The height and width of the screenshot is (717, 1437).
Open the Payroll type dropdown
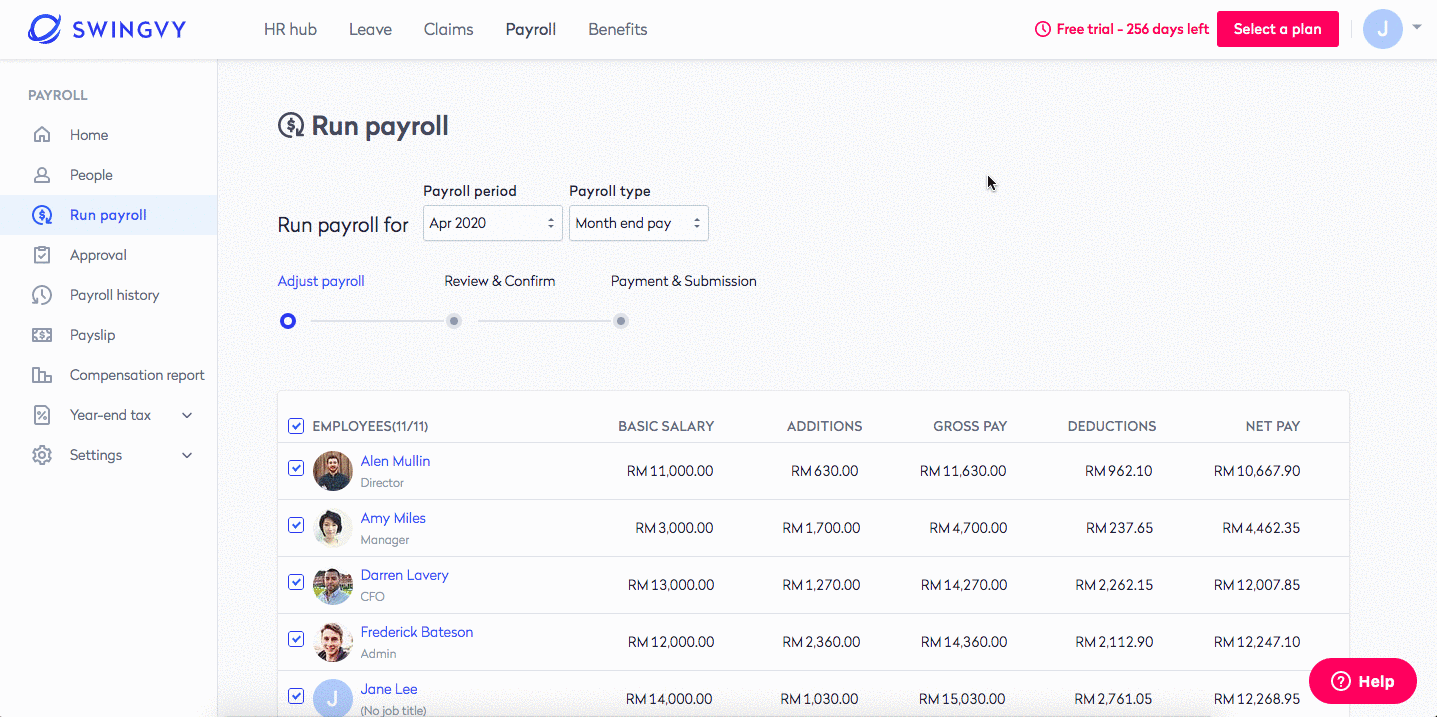[639, 223]
